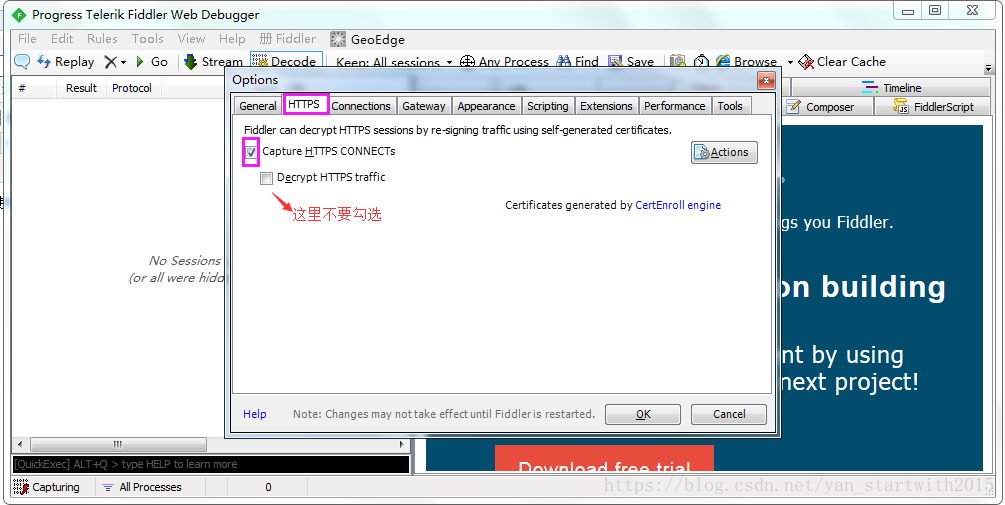Click the camera screenshot icon
The height and width of the screenshot is (505, 1005).
(677, 62)
